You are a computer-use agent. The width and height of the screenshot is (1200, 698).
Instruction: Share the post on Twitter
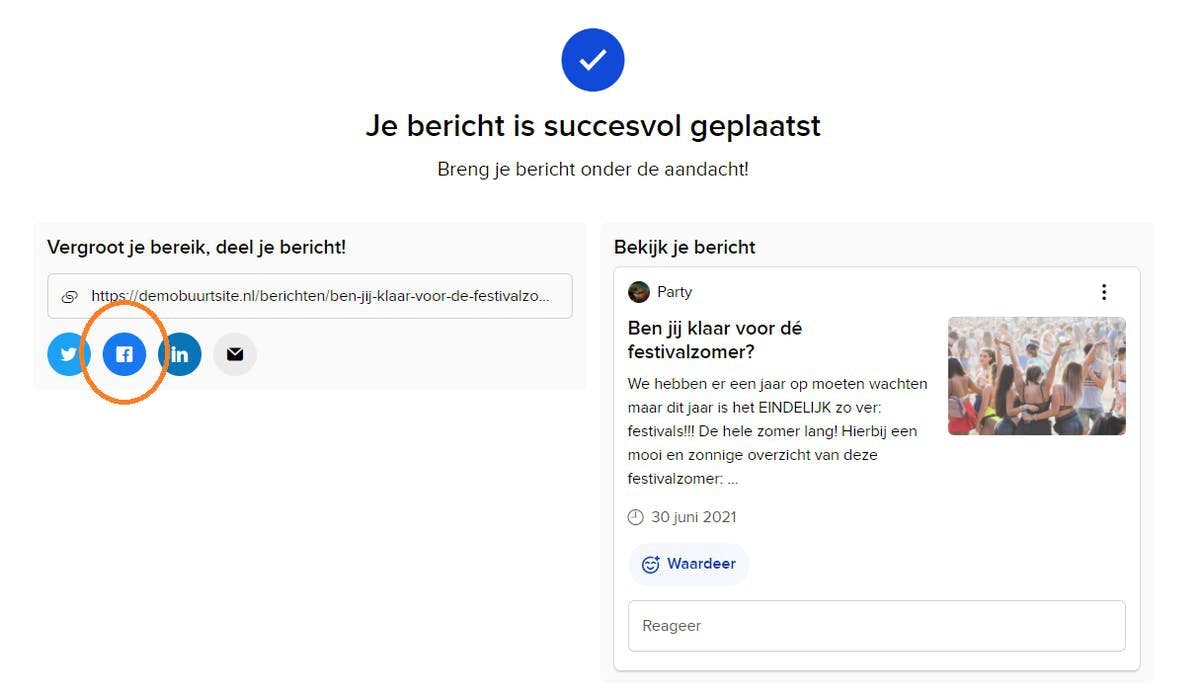68,354
